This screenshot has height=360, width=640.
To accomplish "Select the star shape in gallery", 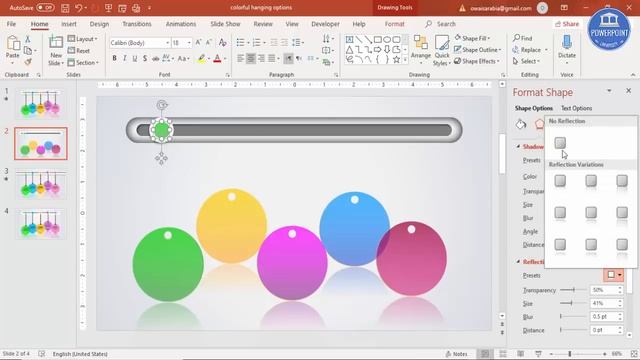I will click(396, 60).
